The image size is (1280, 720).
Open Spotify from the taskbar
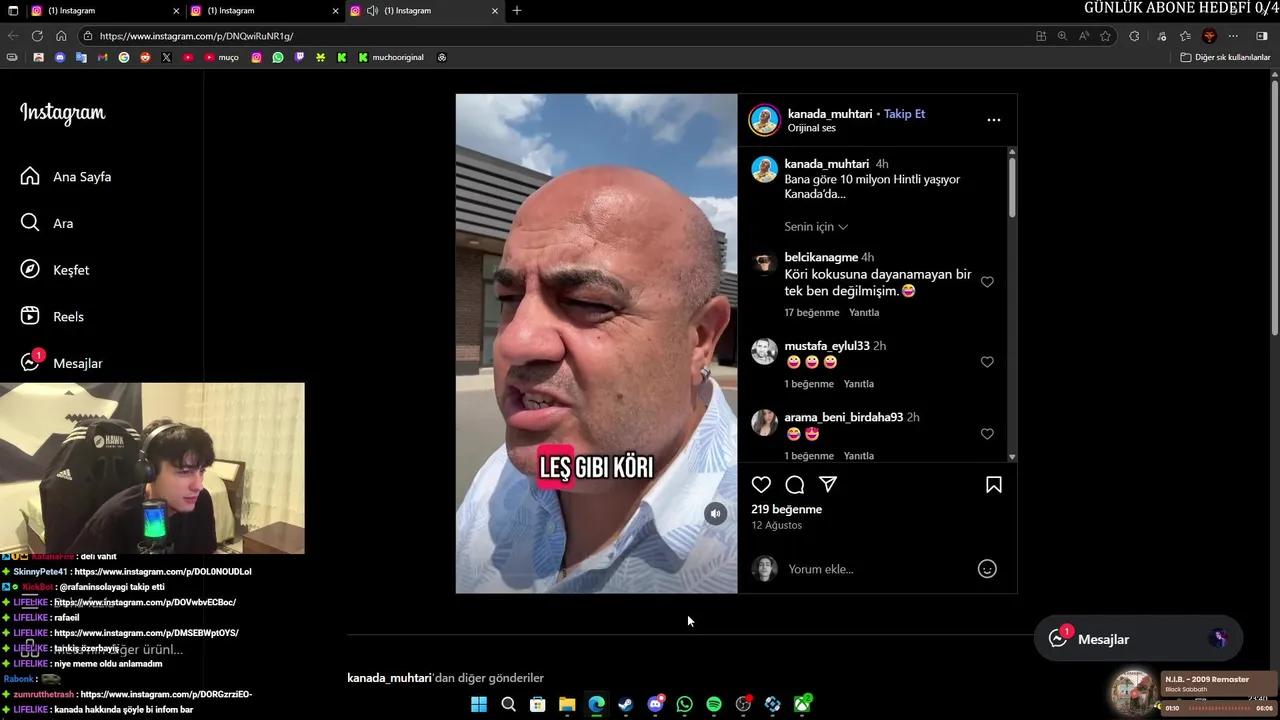(714, 704)
